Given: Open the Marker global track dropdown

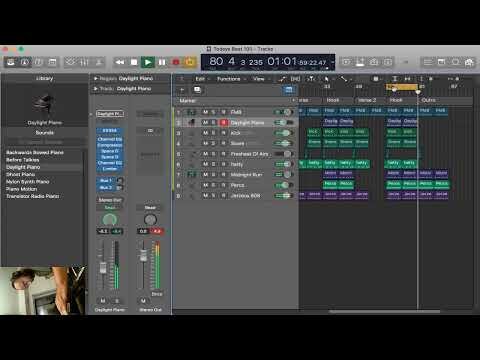Looking at the screenshot, I should tap(293, 100).
